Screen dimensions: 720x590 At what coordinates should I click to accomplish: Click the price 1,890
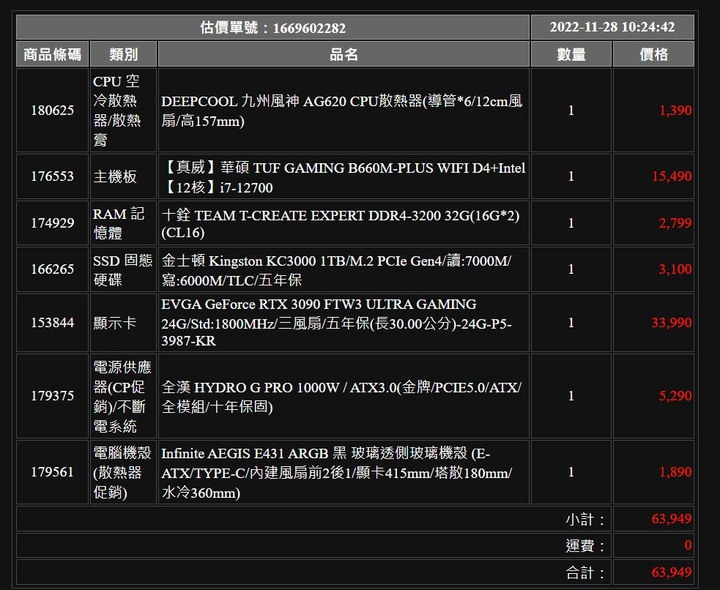[675, 472]
